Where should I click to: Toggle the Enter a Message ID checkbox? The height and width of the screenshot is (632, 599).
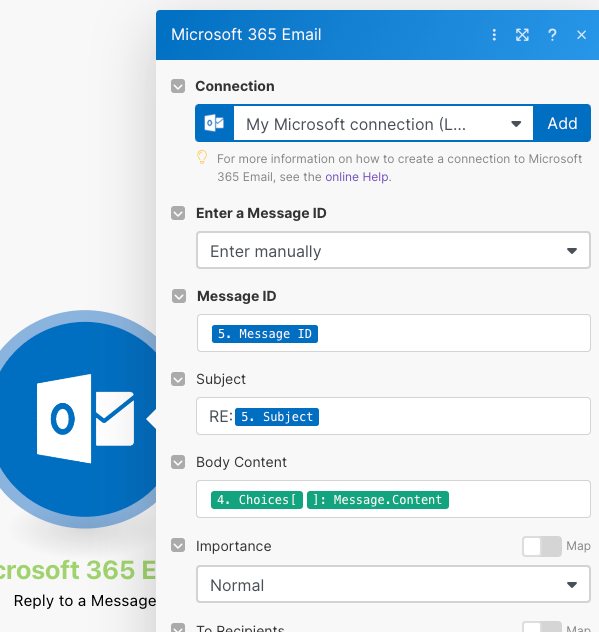178,213
